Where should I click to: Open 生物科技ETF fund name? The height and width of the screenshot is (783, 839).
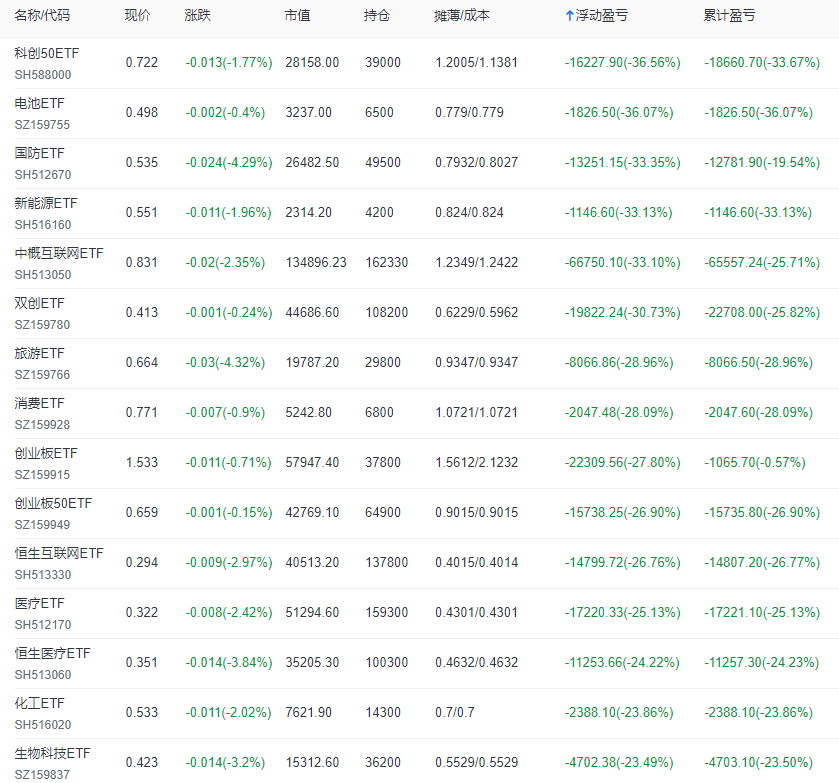point(52,754)
